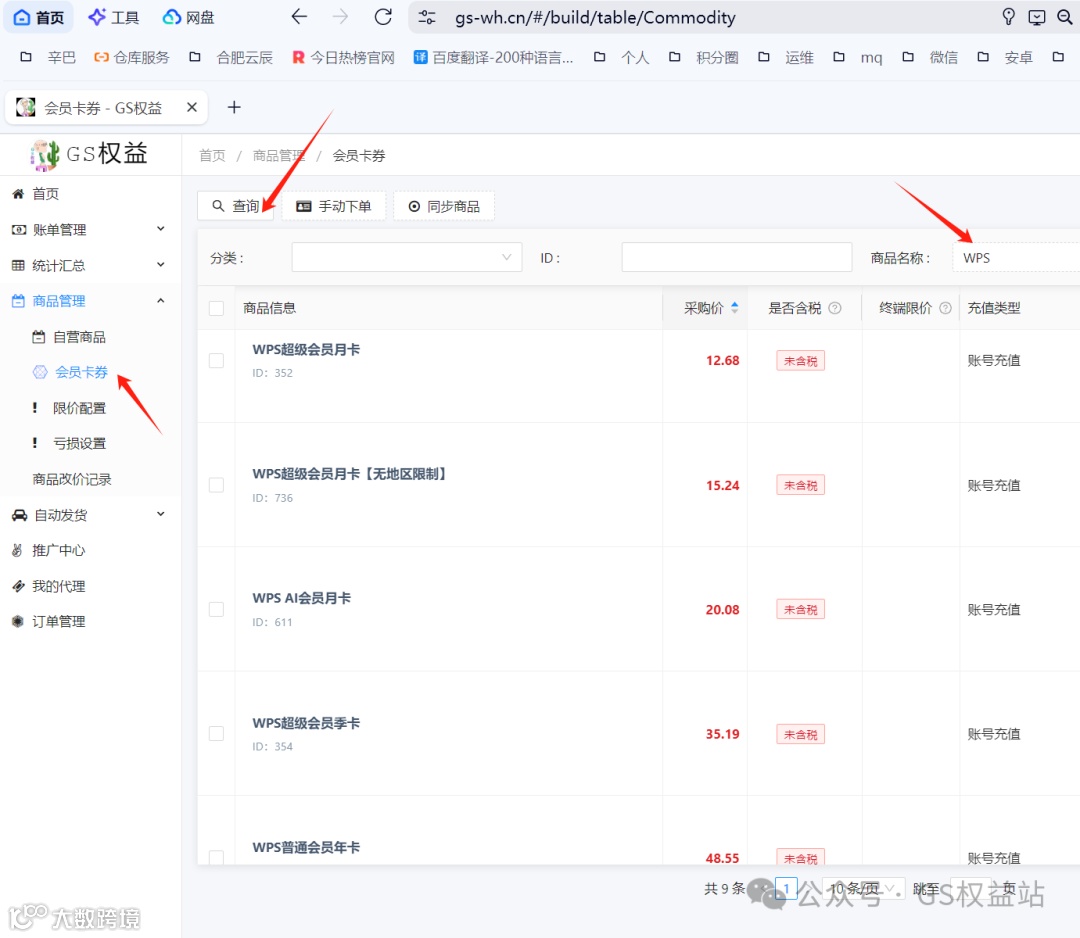The width and height of the screenshot is (1080, 938).
Task: Close the 会员卡券 - GS权益 tab
Action: [192, 107]
